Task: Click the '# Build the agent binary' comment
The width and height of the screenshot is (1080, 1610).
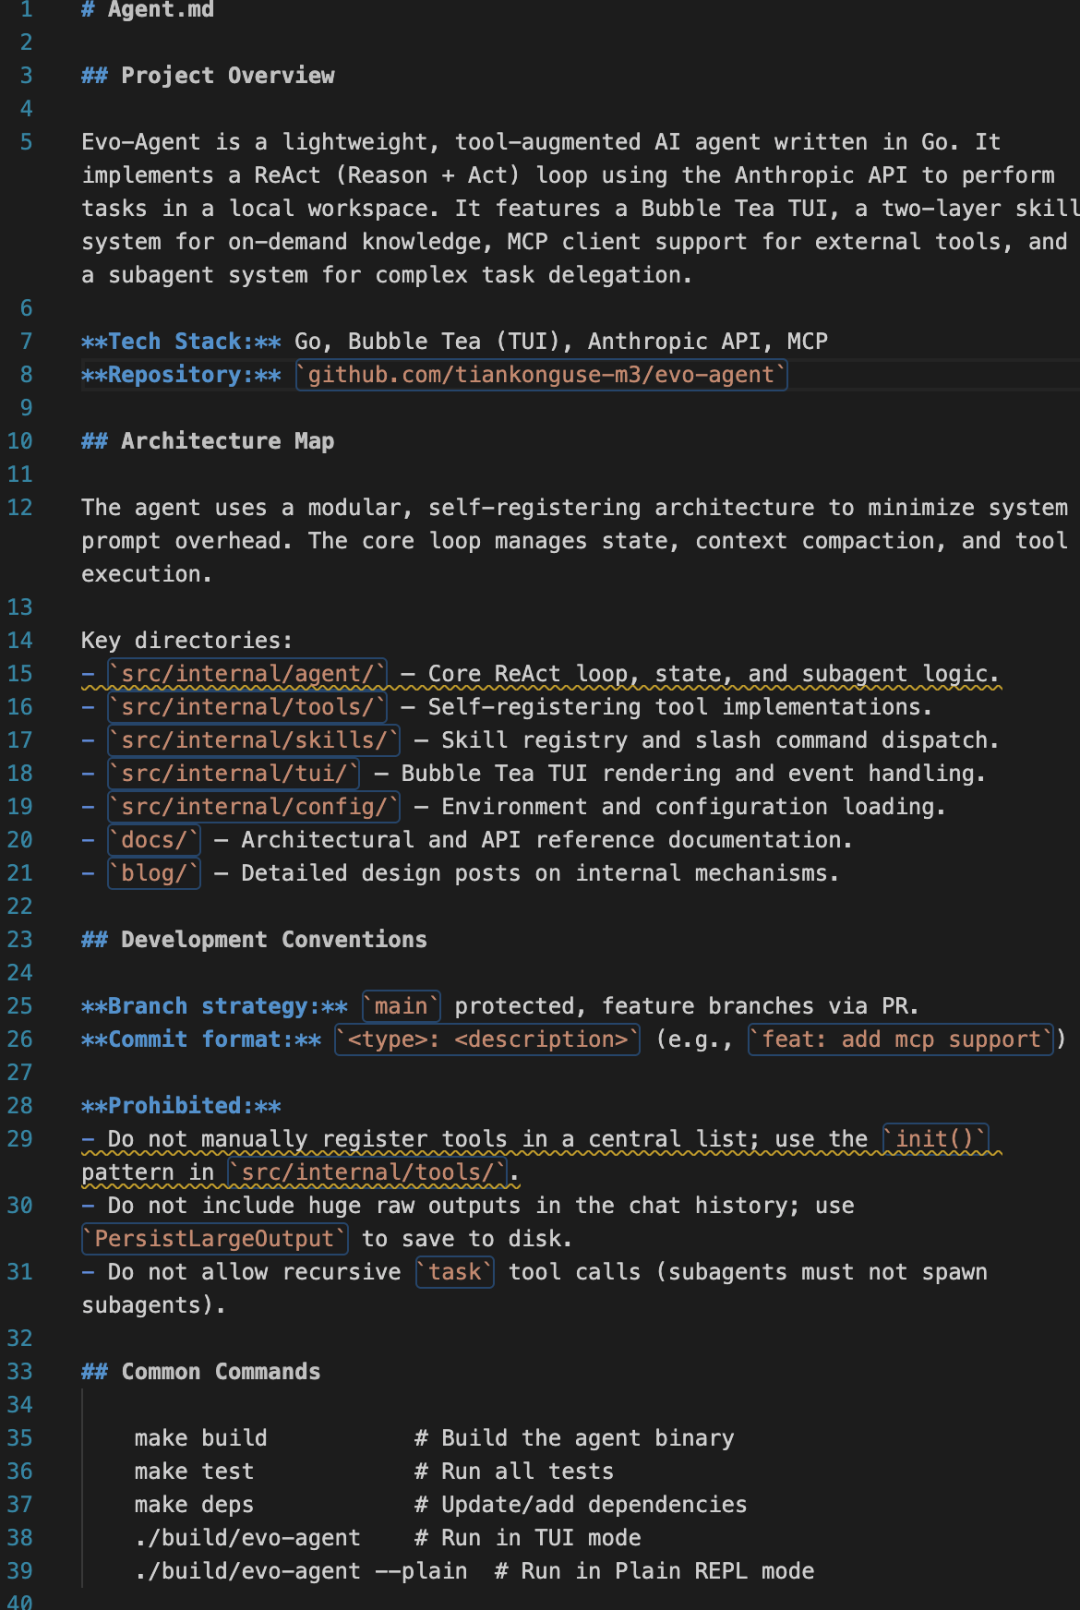Action: [x=574, y=1438]
